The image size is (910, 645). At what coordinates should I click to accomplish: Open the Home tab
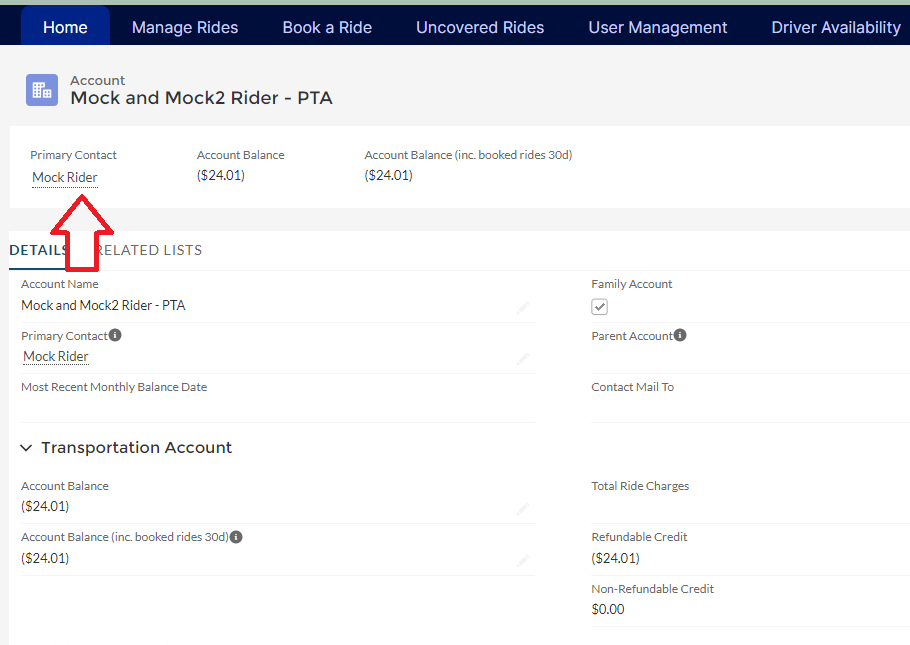coord(65,27)
